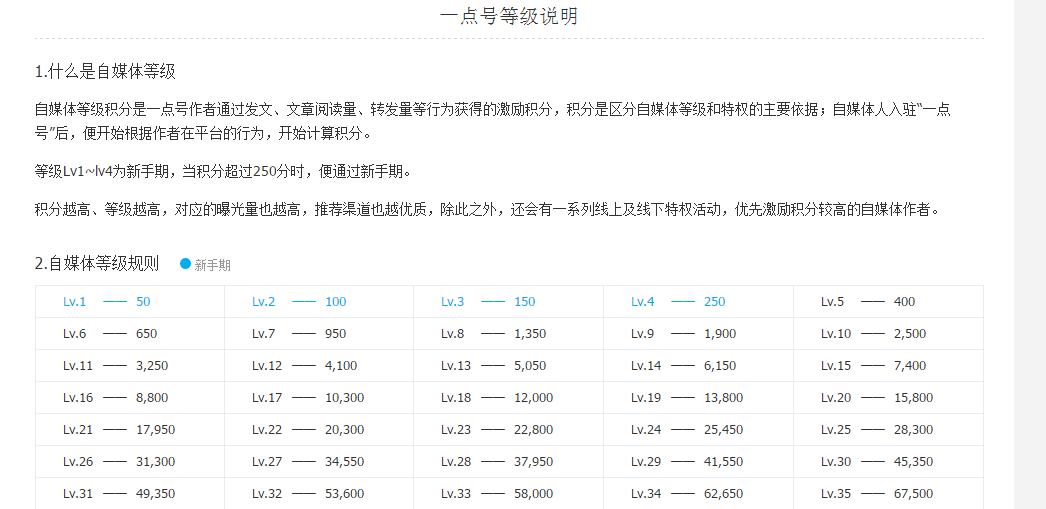Image resolution: width=1046 pixels, height=509 pixels.
Task: Click the Lv.24 25,450 table cell
Action: (x=698, y=430)
